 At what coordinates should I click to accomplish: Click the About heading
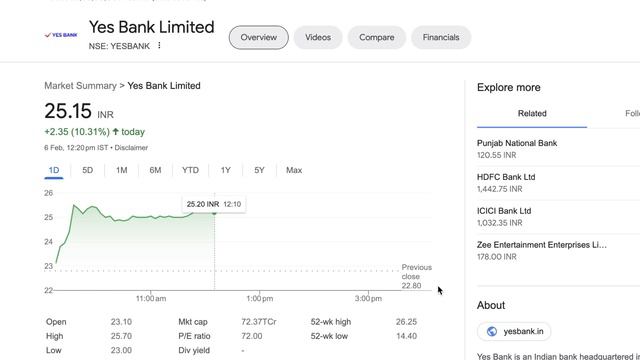pyautogui.click(x=491, y=305)
